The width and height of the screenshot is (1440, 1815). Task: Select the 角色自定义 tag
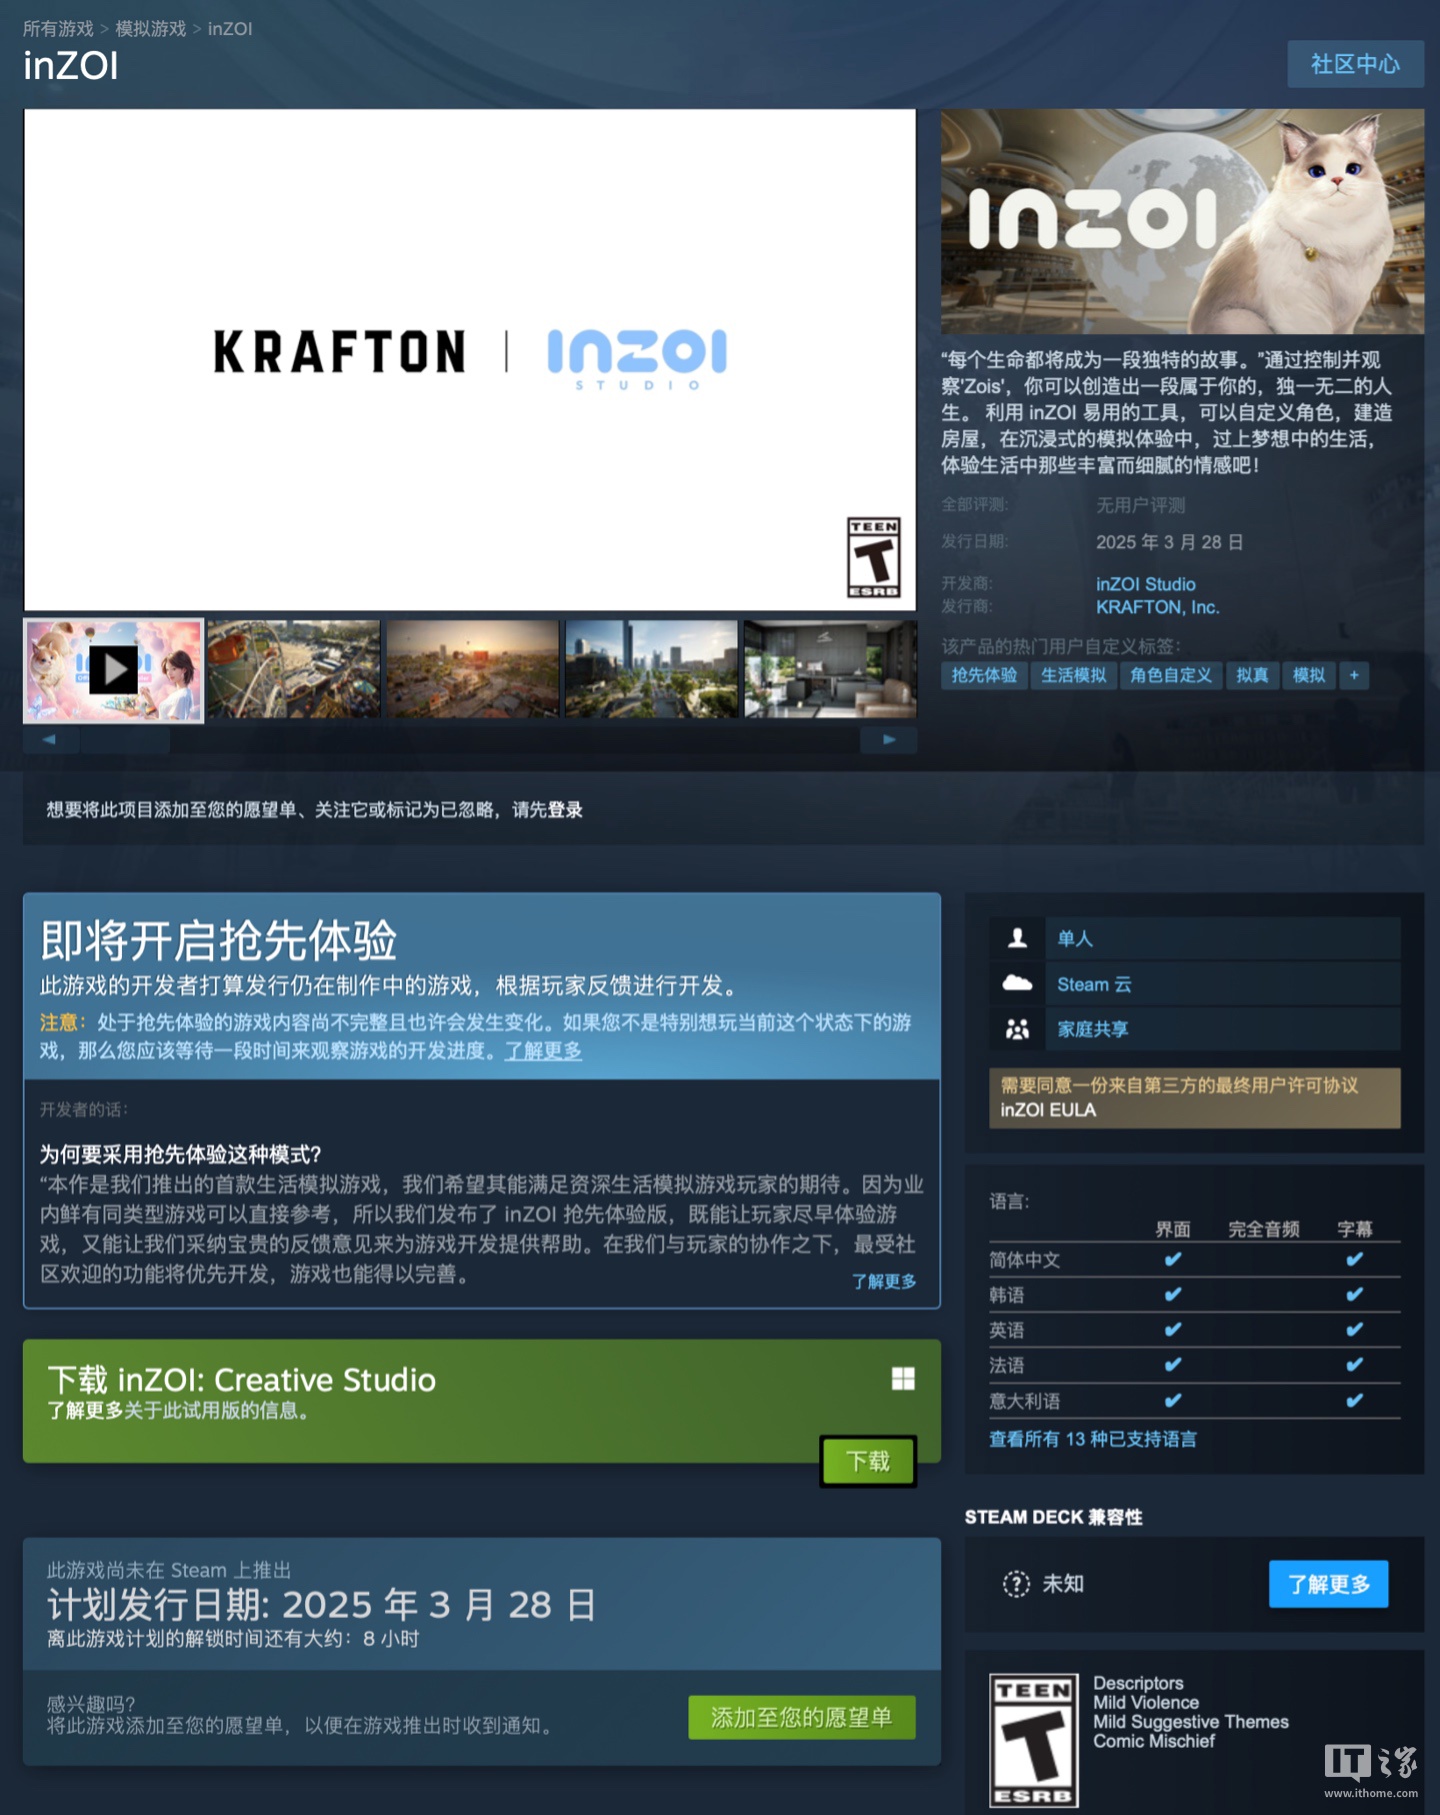[1171, 675]
